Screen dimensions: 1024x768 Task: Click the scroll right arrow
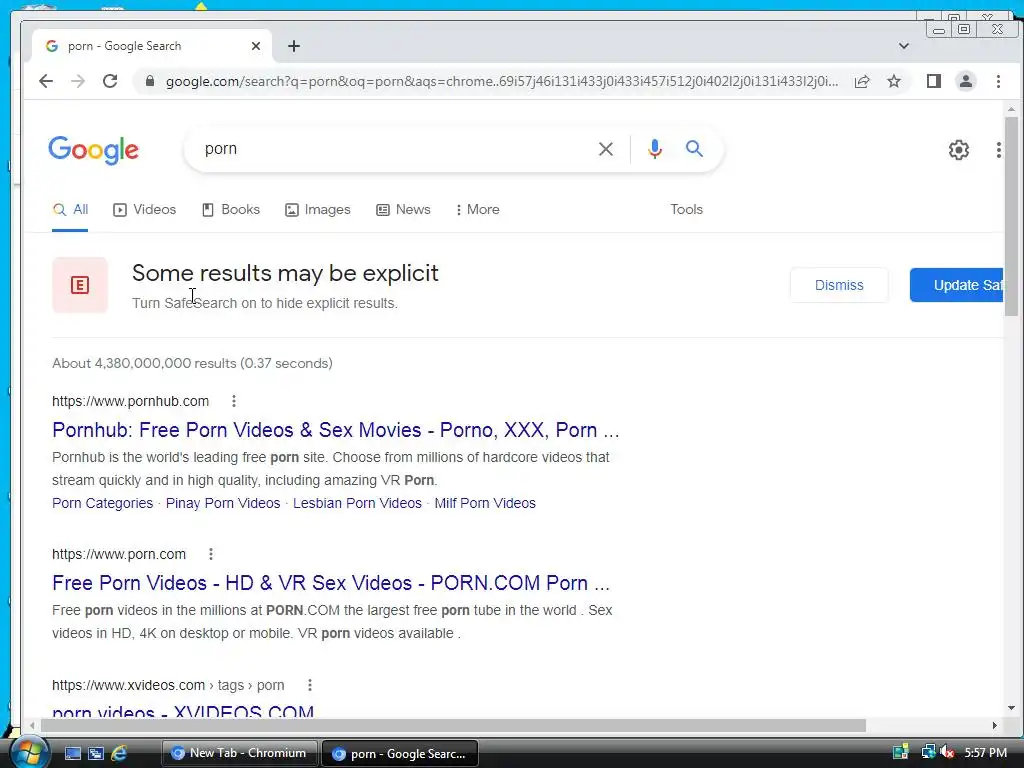(995, 726)
